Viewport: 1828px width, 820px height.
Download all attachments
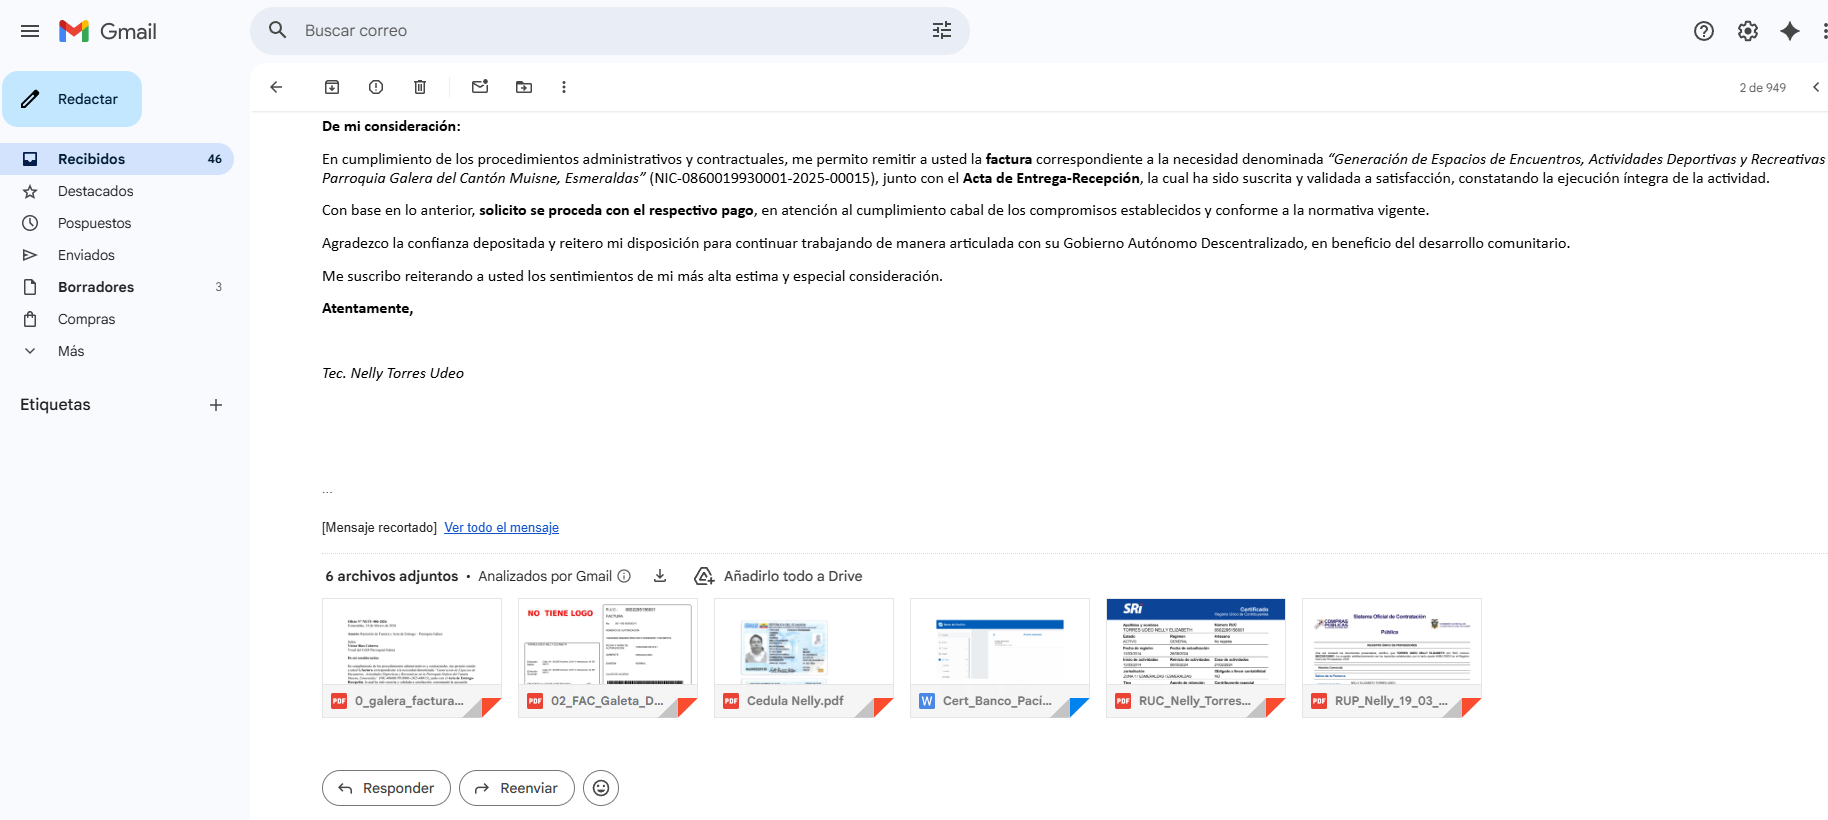pos(660,576)
